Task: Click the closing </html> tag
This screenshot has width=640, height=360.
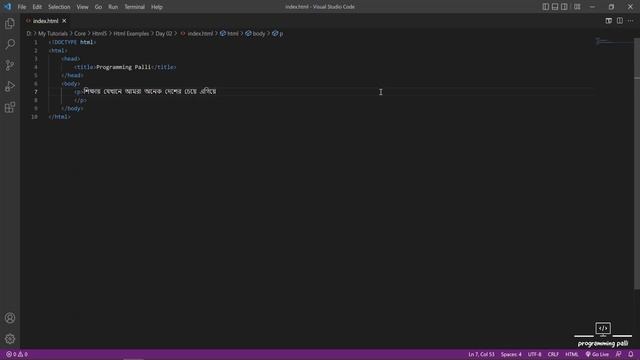Action: pyautogui.click(x=59, y=117)
